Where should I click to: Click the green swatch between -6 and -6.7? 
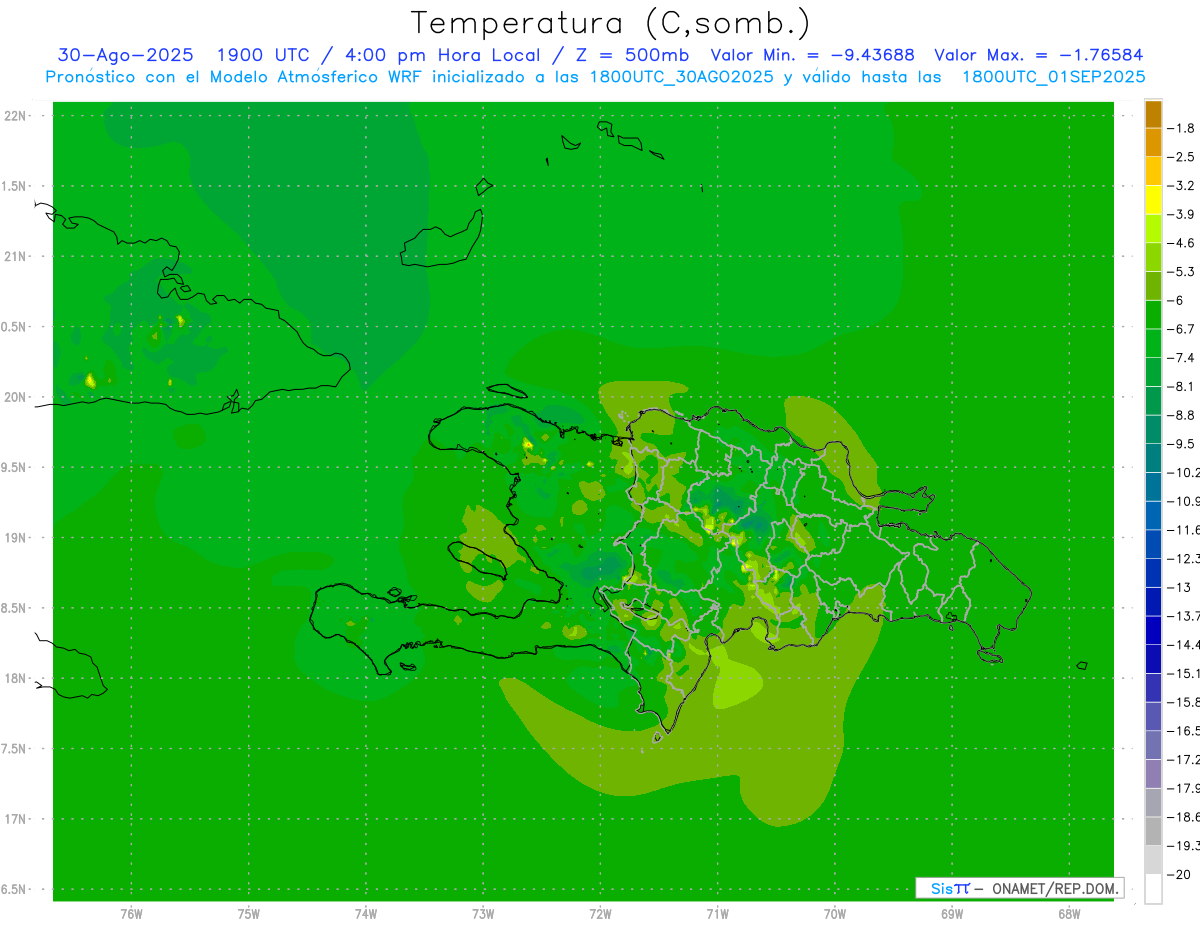point(1153,314)
